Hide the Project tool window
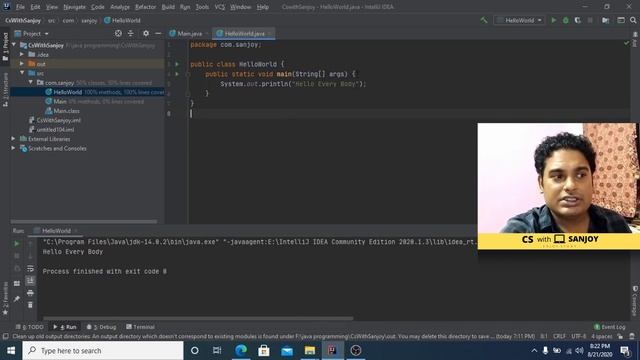Screen dimensions: 640x360 click(158, 33)
